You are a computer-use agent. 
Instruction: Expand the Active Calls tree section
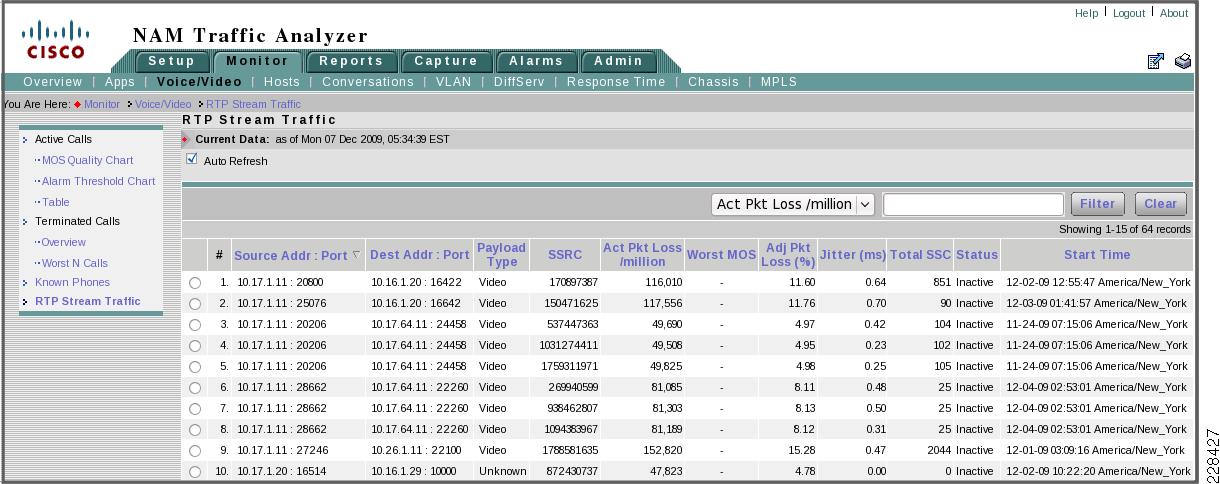25,140
